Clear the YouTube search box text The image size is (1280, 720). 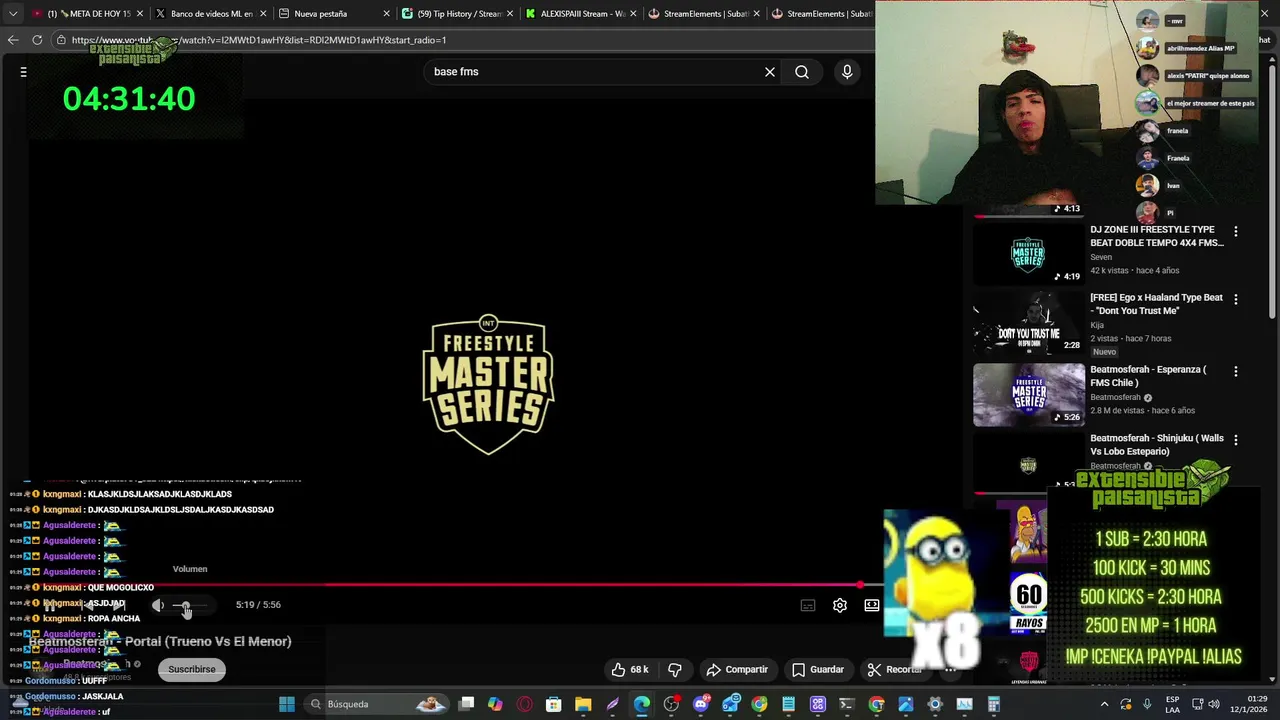click(x=770, y=72)
